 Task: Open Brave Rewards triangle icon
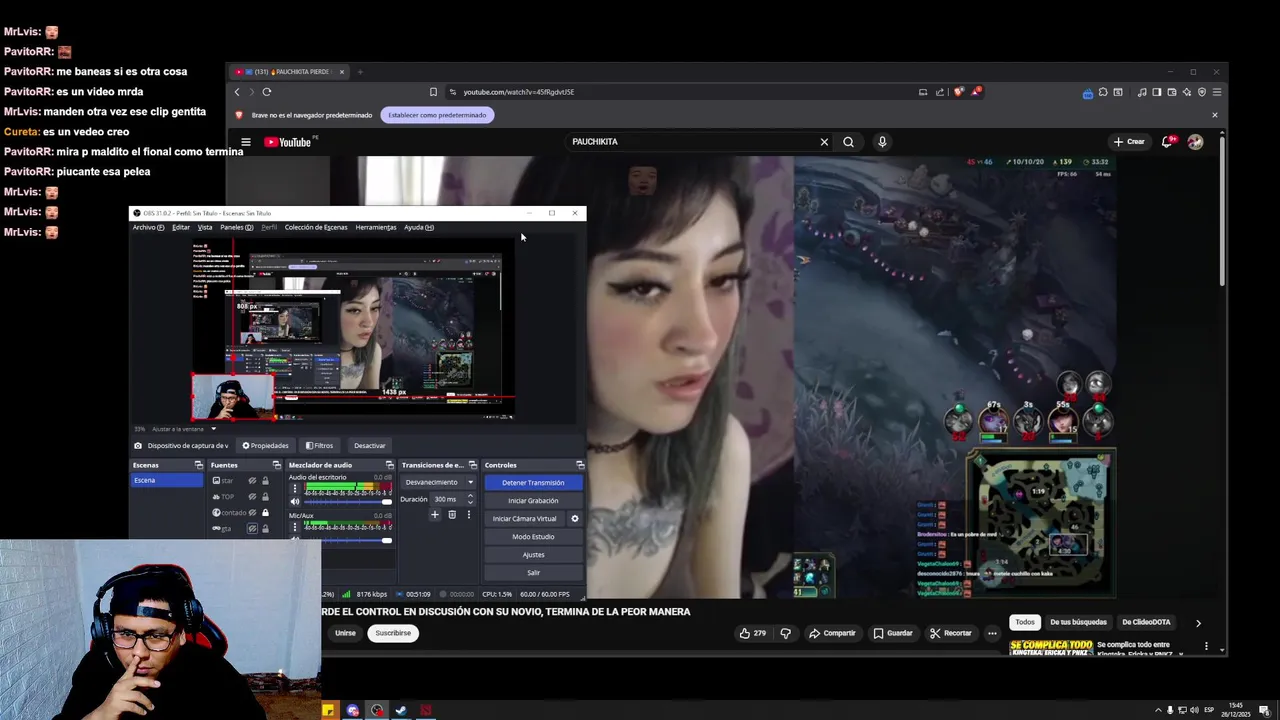tap(976, 92)
